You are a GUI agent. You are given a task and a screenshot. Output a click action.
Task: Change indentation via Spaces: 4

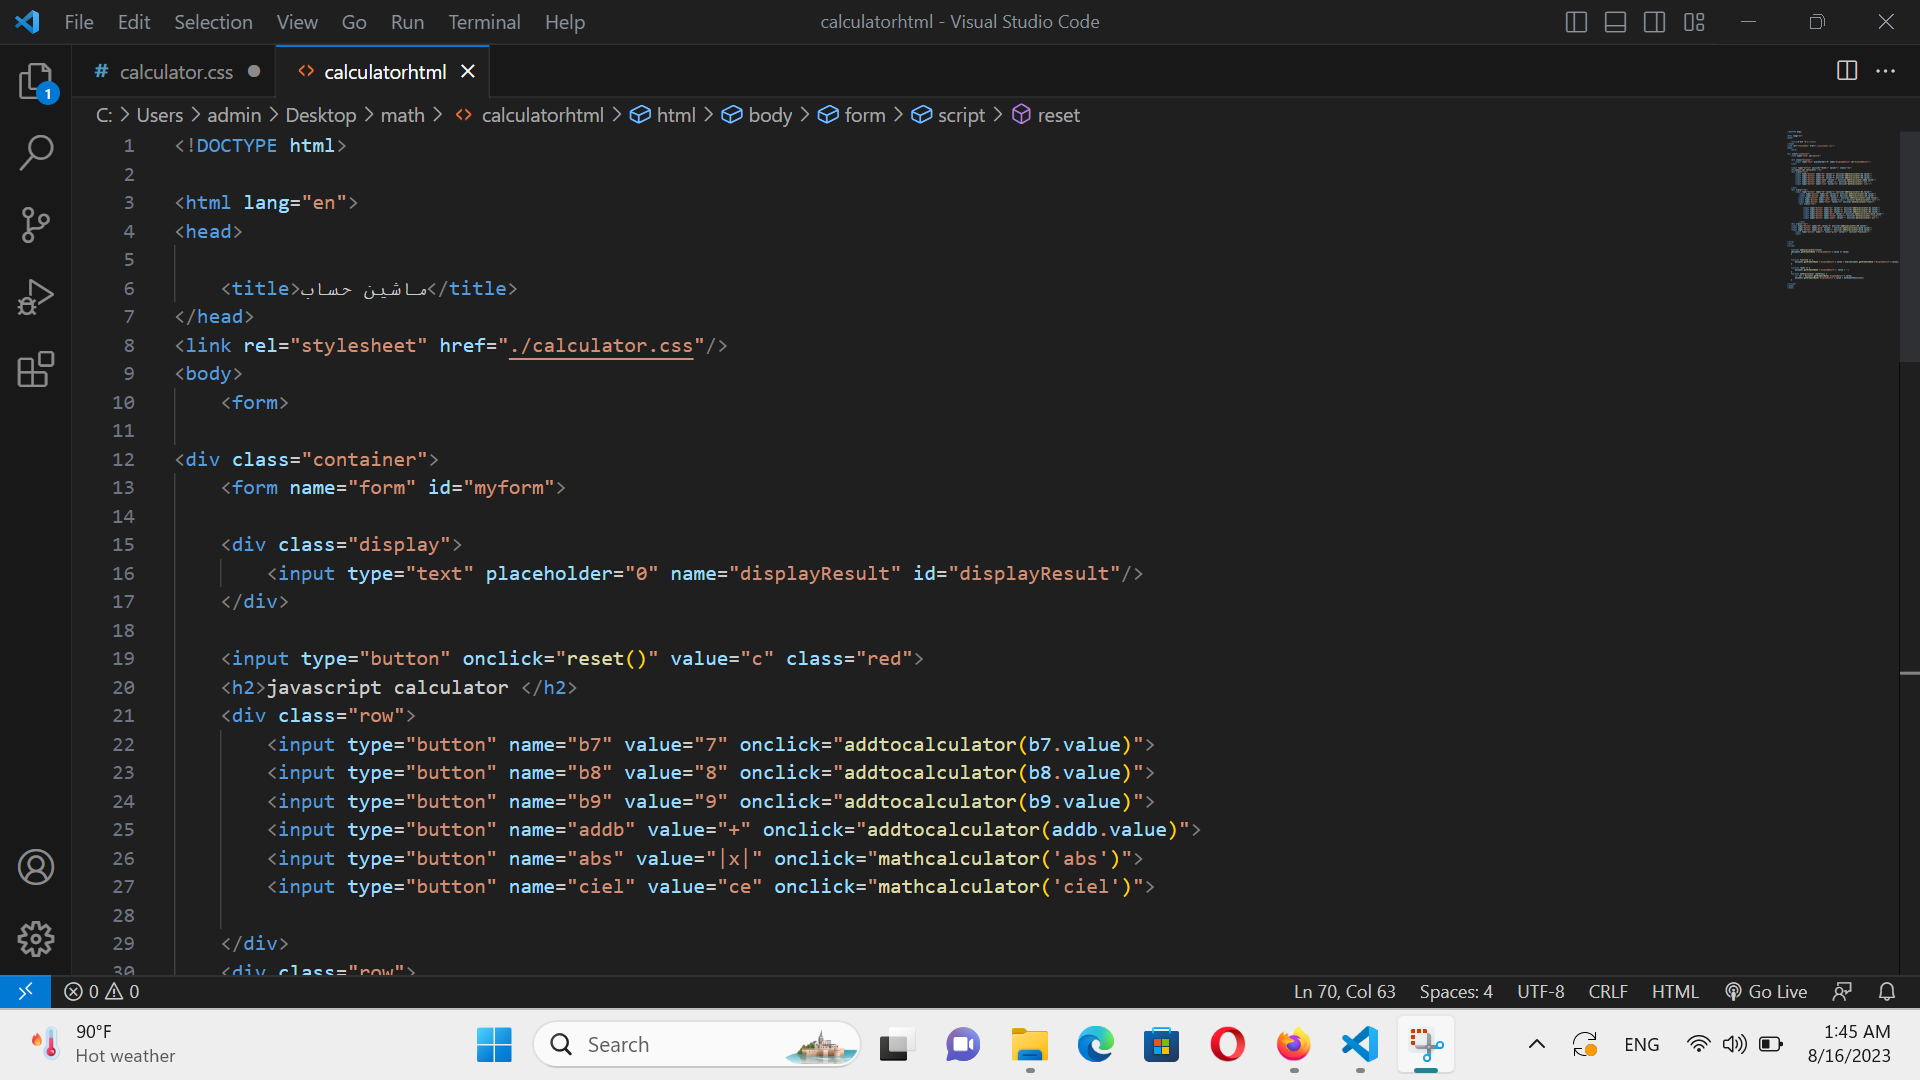pos(1456,991)
